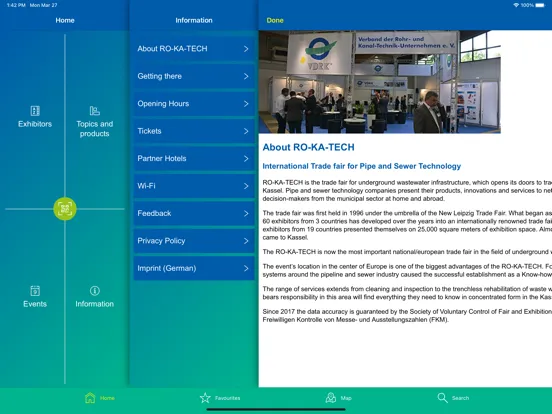Open the Feedback entry
The width and height of the screenshot is (552, 414).
point(194,214)
